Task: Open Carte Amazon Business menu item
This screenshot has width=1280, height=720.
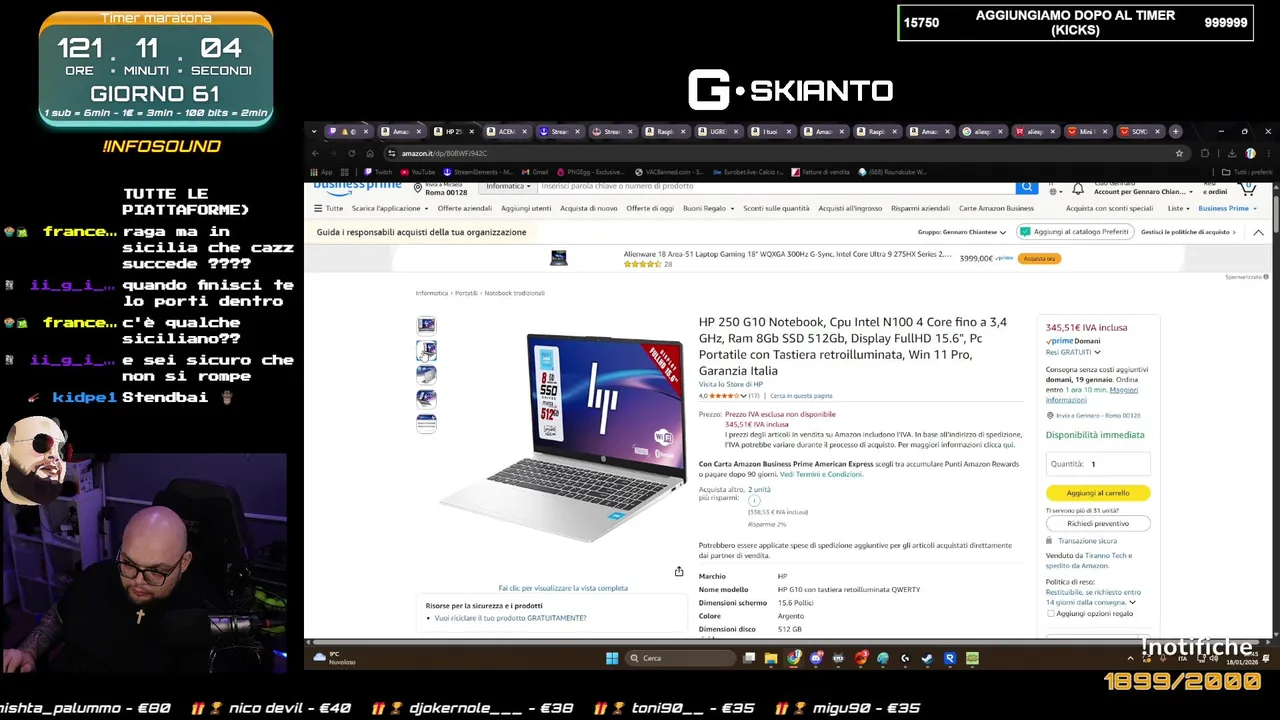Action: [x=996, y=208]
